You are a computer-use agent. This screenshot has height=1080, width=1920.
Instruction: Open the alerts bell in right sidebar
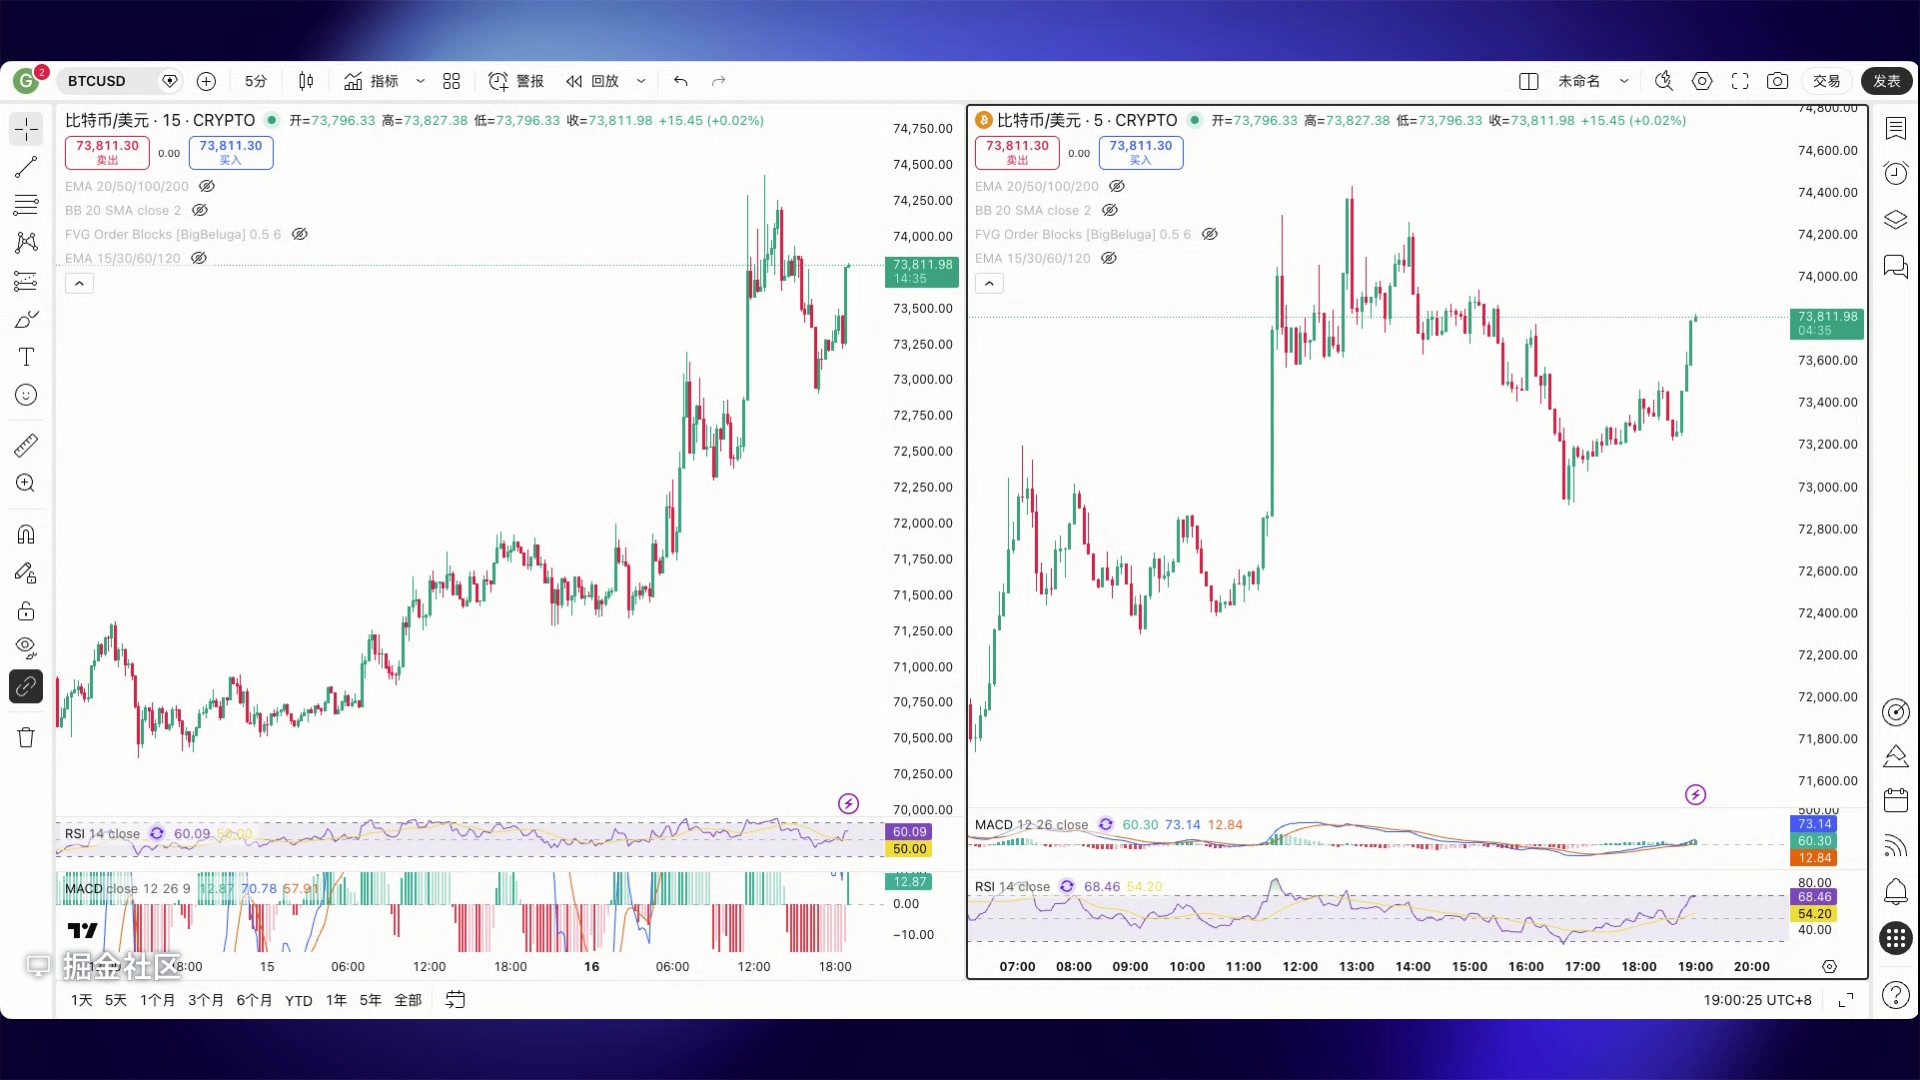pyautogui.click(x=1895, y=891)
